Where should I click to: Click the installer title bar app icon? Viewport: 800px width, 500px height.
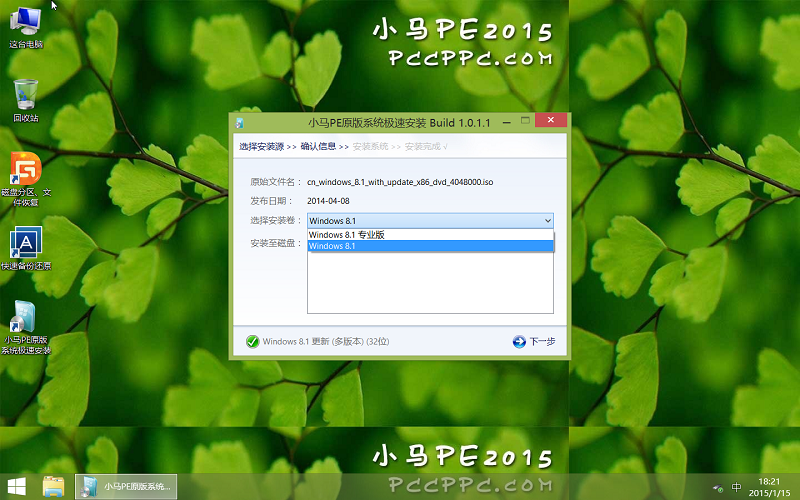[x=240, y=123]
